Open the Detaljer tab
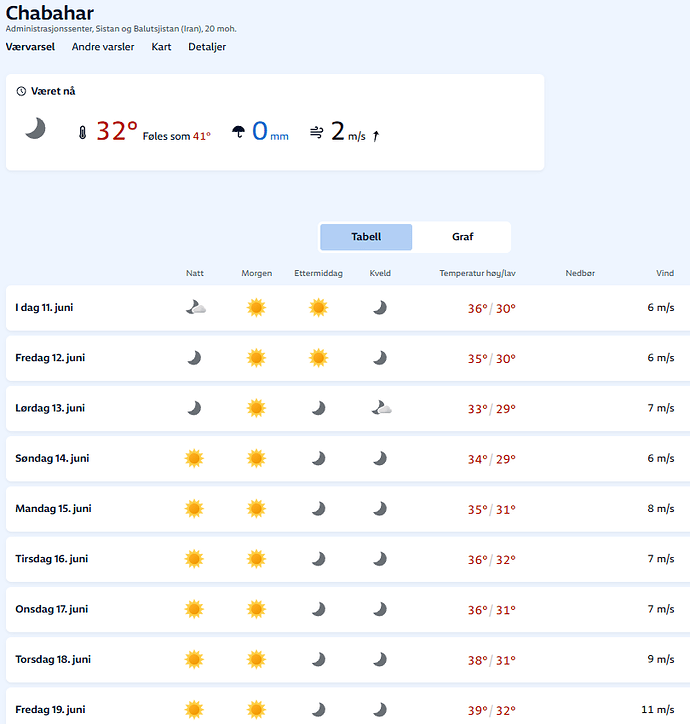The height and width of the screenshot is (724, 690). (207, 47)
